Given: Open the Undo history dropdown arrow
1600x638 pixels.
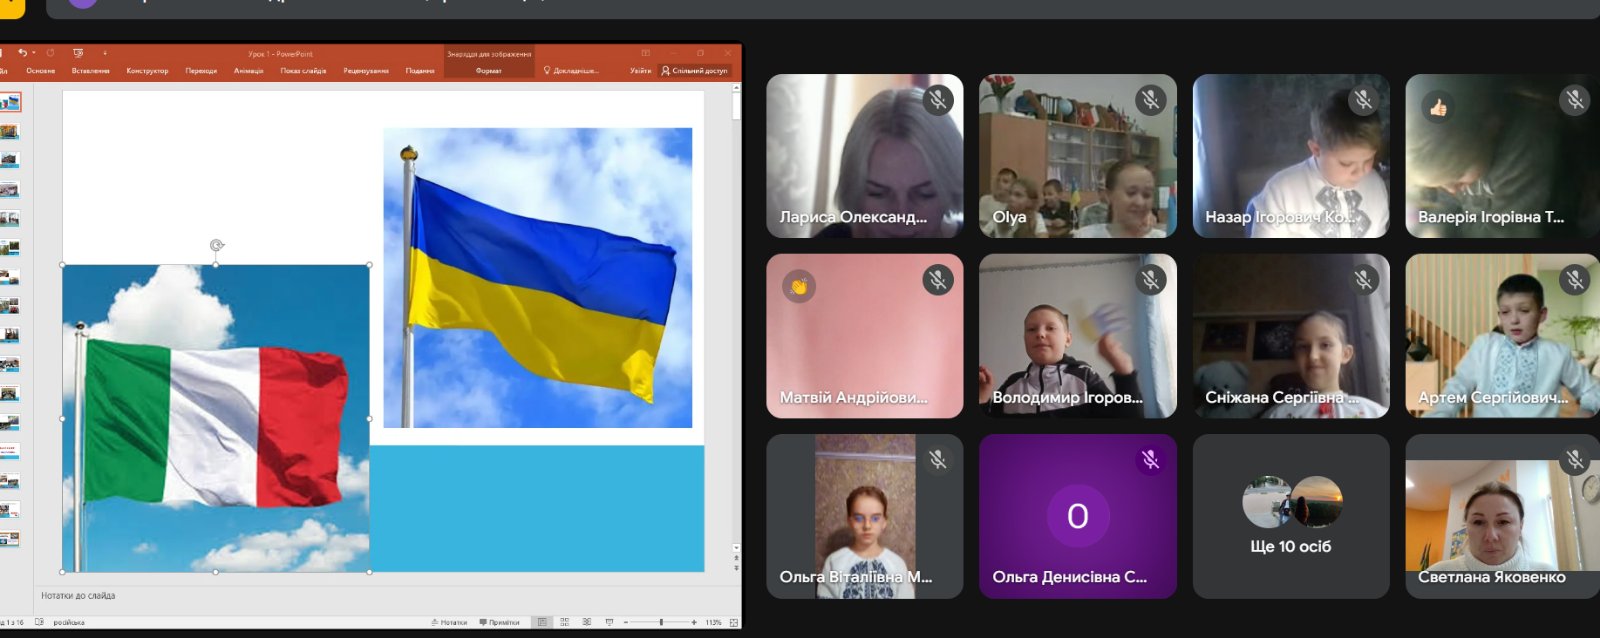Looking at the screenshot, I should 33,53.
